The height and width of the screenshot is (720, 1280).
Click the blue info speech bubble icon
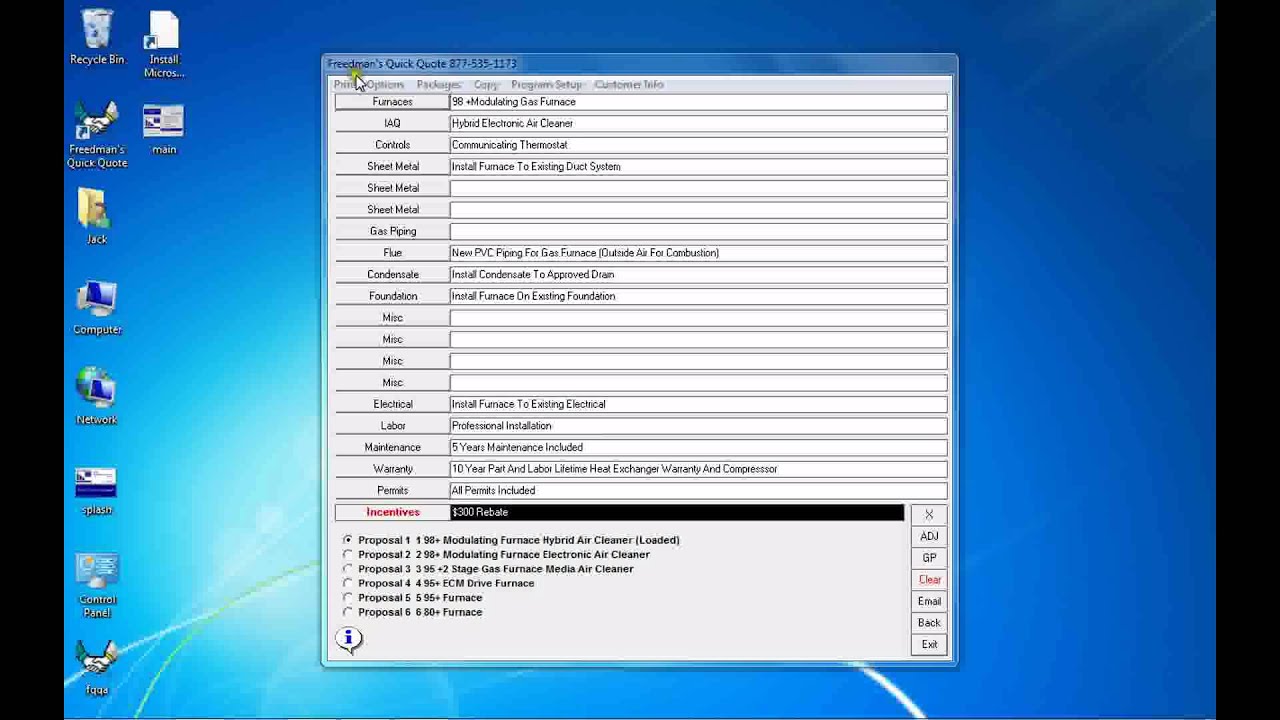[348, 639]
